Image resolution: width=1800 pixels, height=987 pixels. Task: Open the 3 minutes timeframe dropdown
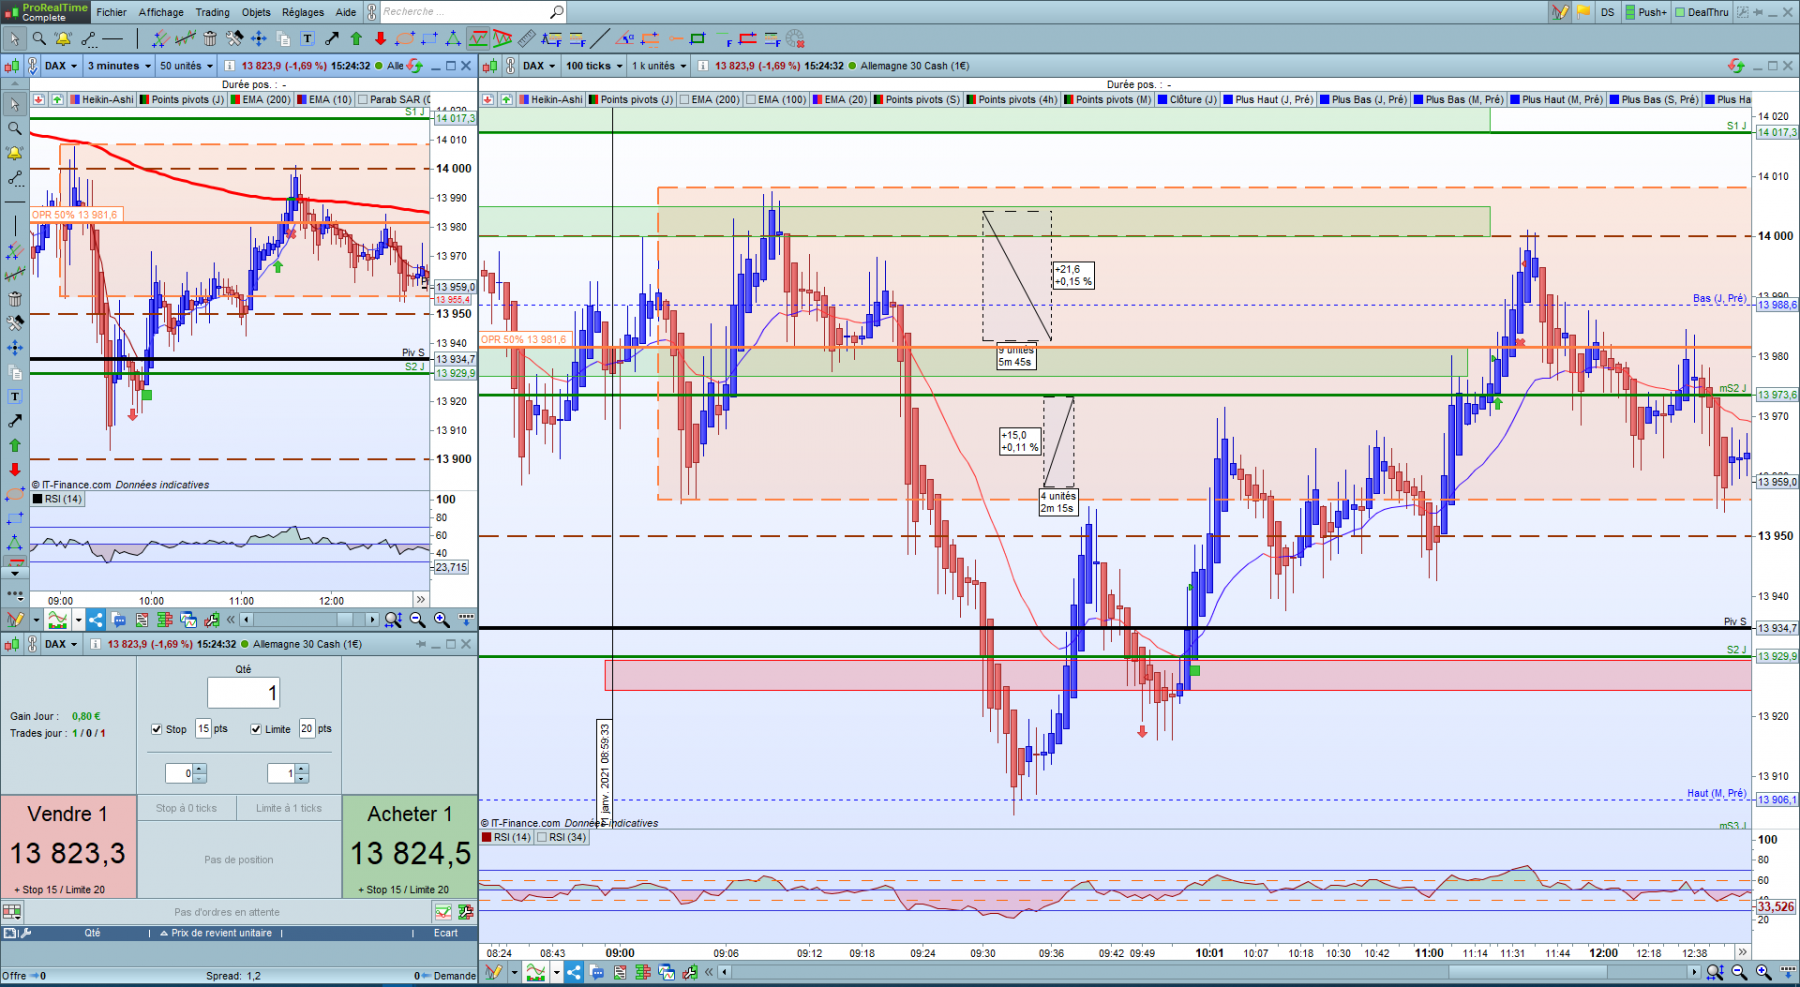[x=119, y=66]
